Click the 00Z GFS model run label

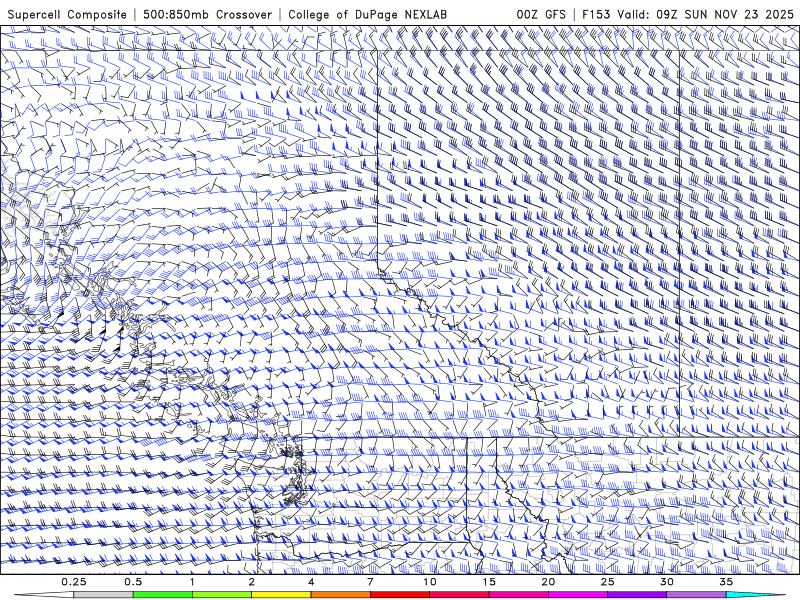[541, 14]
